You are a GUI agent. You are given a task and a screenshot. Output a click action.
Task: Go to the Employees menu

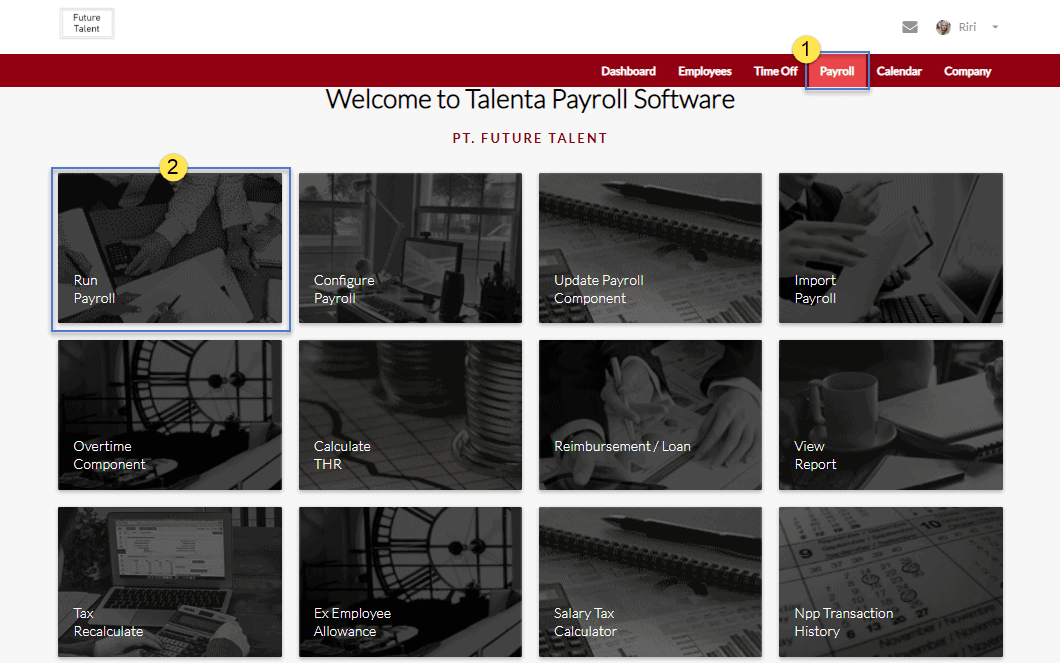point(704,71)
